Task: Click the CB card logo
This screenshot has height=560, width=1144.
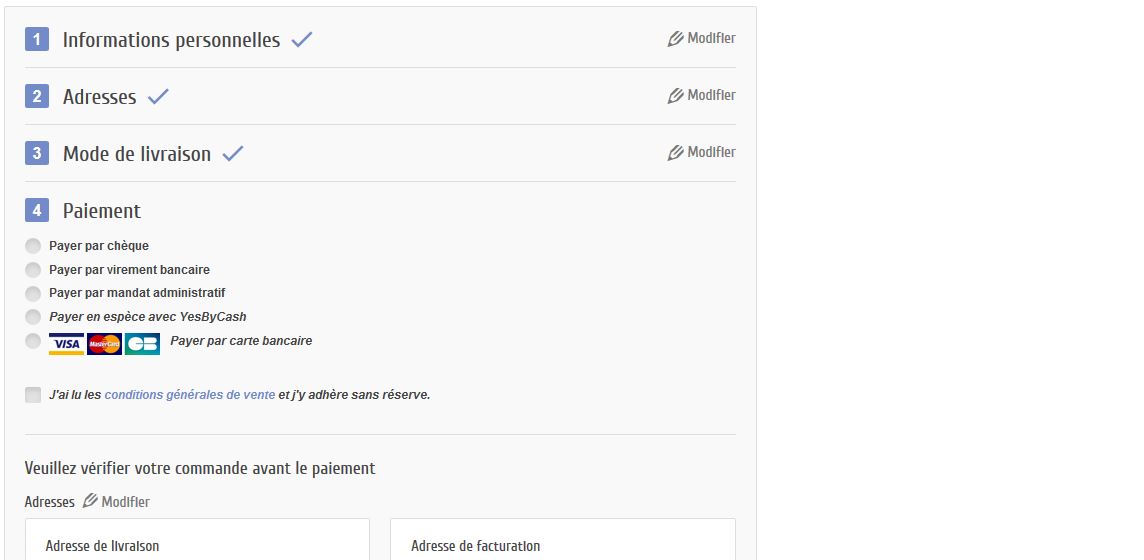Action: [x=142, y=344]
